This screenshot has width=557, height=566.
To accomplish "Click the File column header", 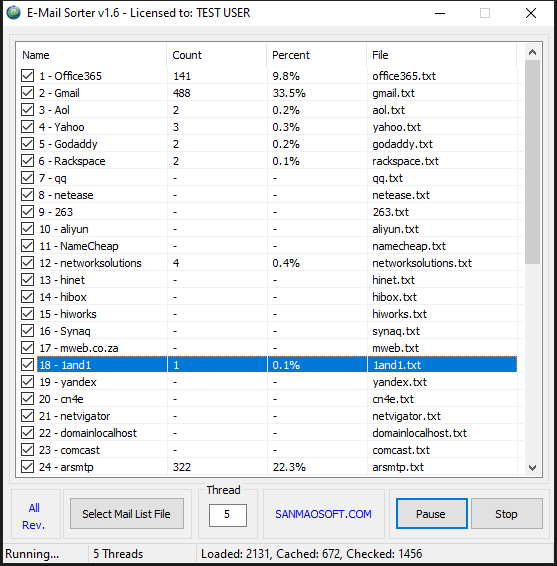I will pyautogui.click(x=442, y=55).
